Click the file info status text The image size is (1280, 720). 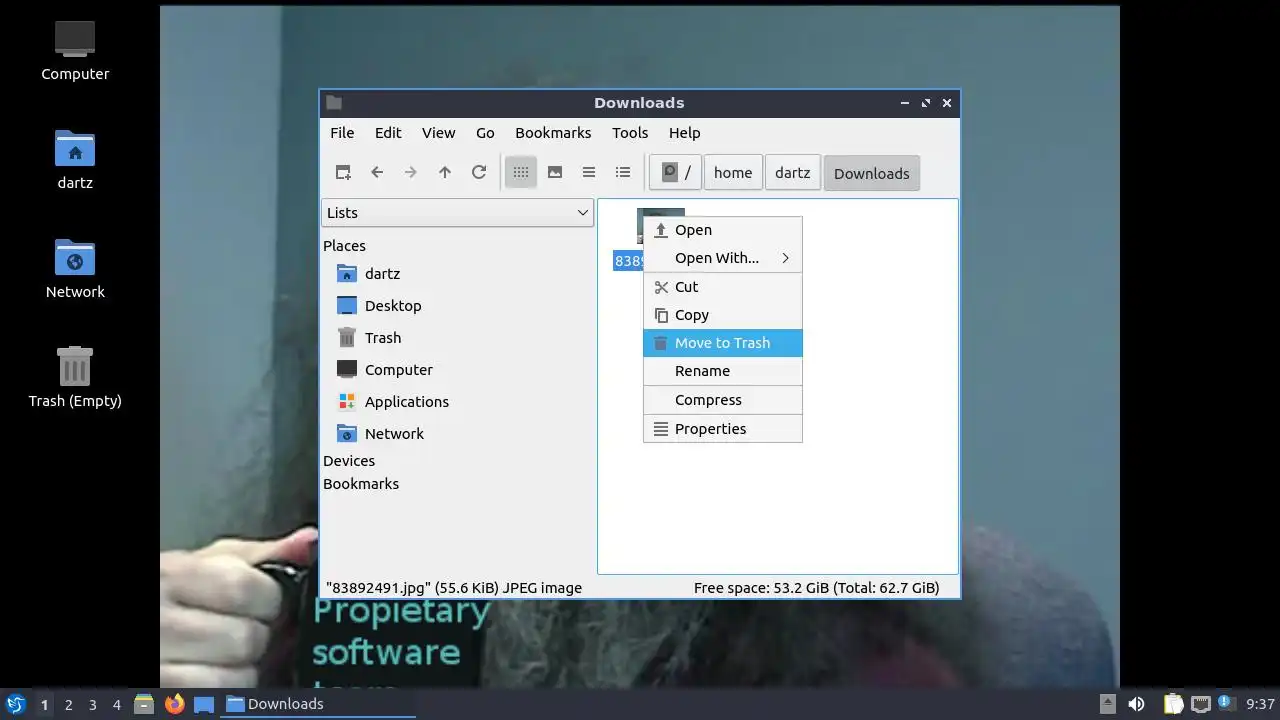[x=454, y=588]
